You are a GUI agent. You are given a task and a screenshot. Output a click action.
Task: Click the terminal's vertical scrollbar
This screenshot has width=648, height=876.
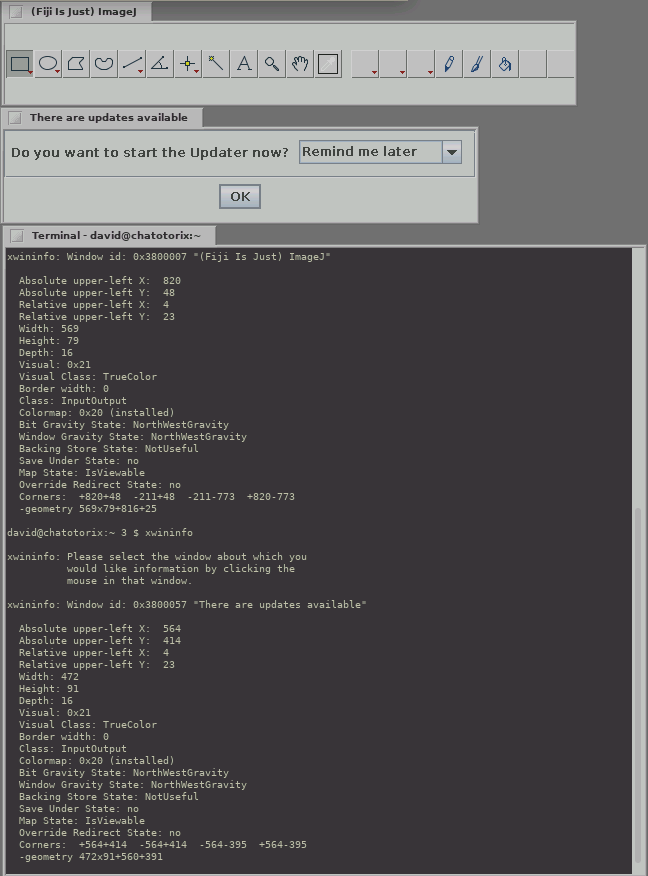click(640, 680)
